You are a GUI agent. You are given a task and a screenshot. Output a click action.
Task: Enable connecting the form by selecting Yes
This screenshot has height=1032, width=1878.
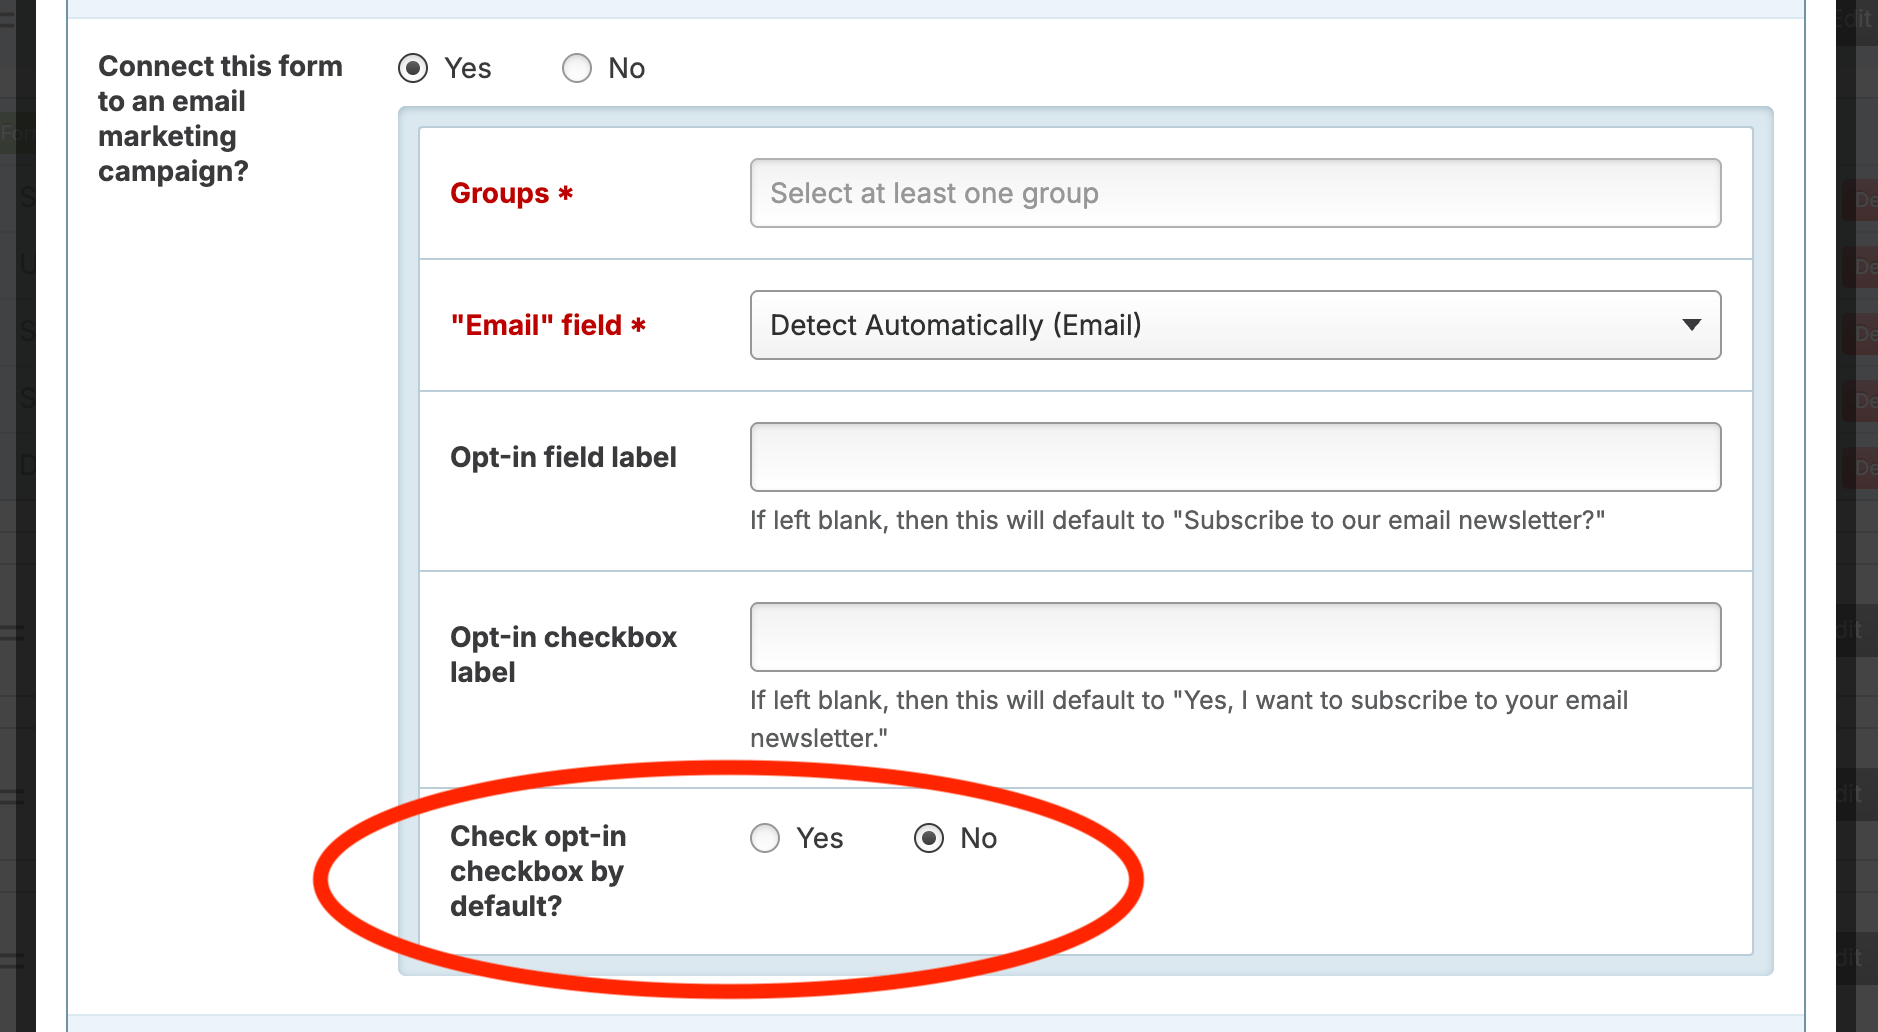pos(413,68)
